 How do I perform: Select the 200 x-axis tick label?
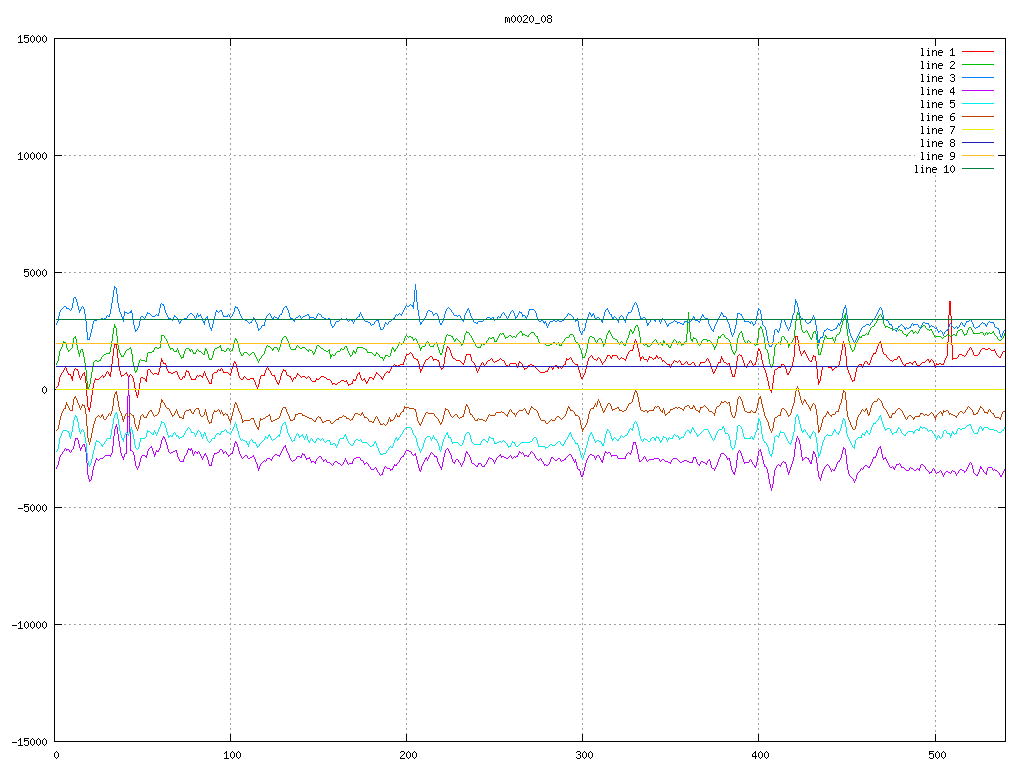407,755
